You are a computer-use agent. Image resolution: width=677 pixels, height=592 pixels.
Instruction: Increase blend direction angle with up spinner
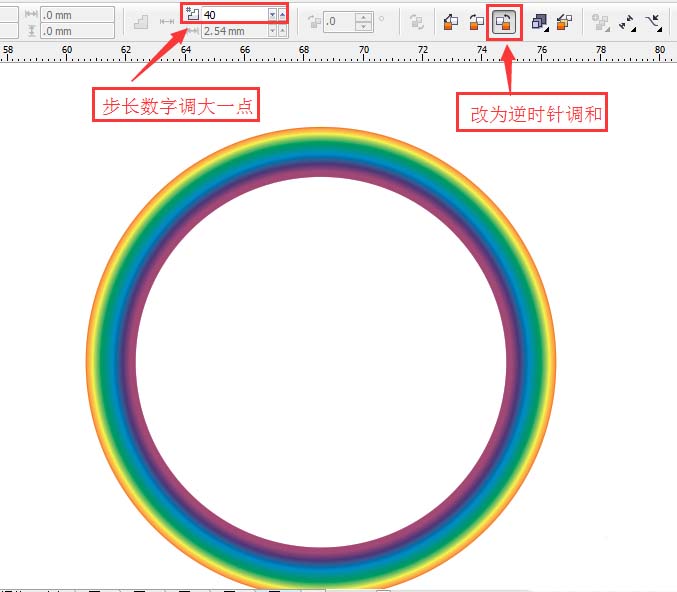[364, 17]
